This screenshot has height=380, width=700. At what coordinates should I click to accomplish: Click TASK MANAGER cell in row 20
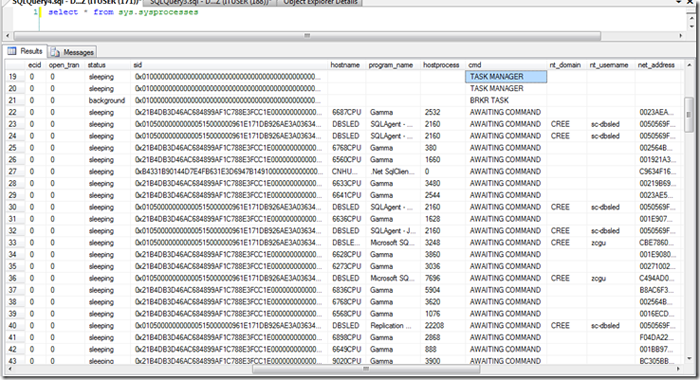506,88
